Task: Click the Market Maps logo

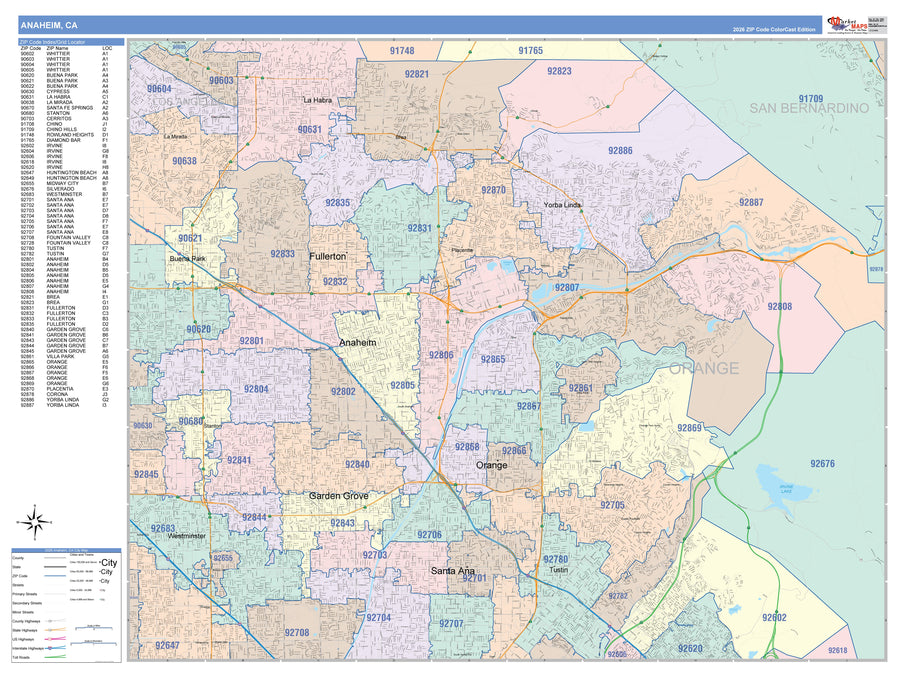Action: [x=848, y=25]
